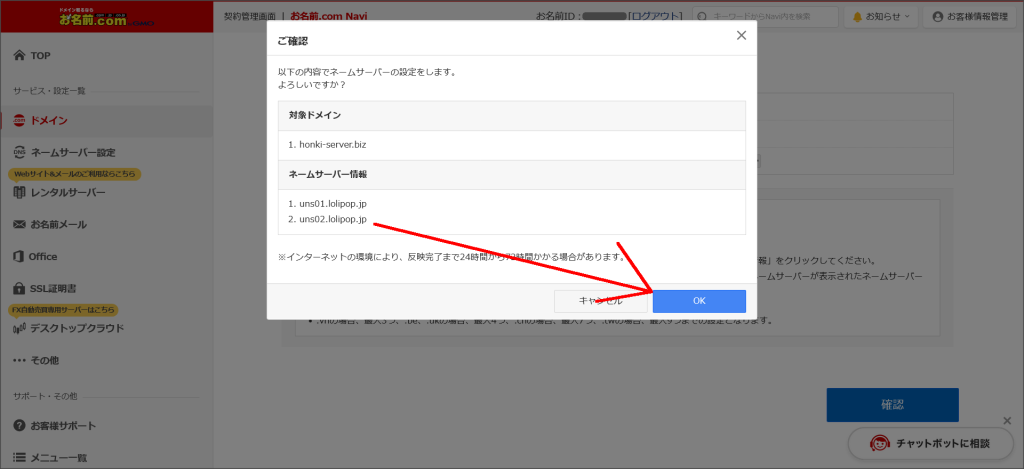Dismiss the chatbot widget with its X
This screenshot has height=469, width=1024.
pos(1007,420)
